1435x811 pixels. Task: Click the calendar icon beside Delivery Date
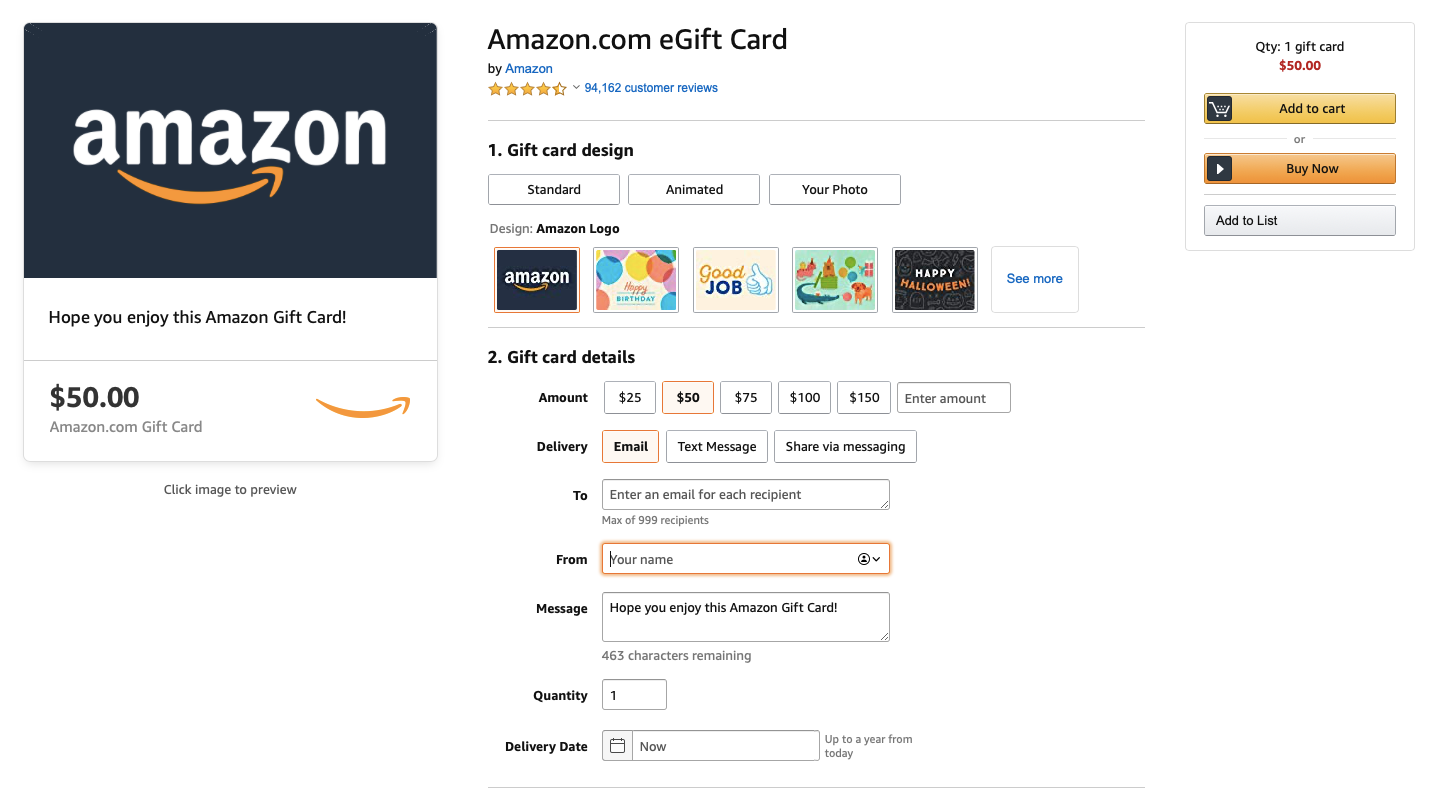(x=617, y=746)
